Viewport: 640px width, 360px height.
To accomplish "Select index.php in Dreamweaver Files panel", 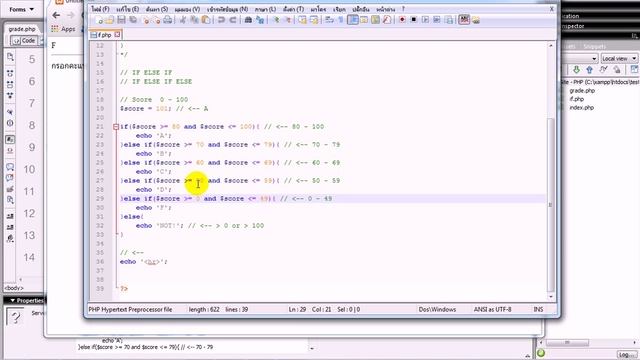I will point(581,108).
